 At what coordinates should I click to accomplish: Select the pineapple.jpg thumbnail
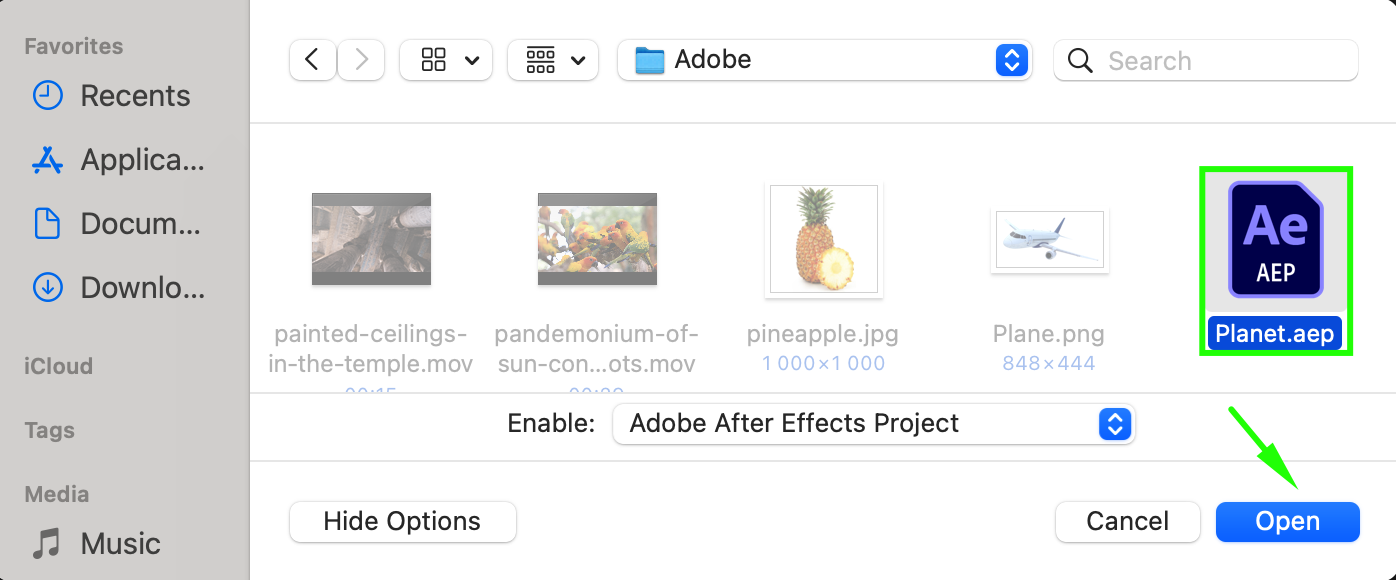pyautogui.click(x=824, y=241)
